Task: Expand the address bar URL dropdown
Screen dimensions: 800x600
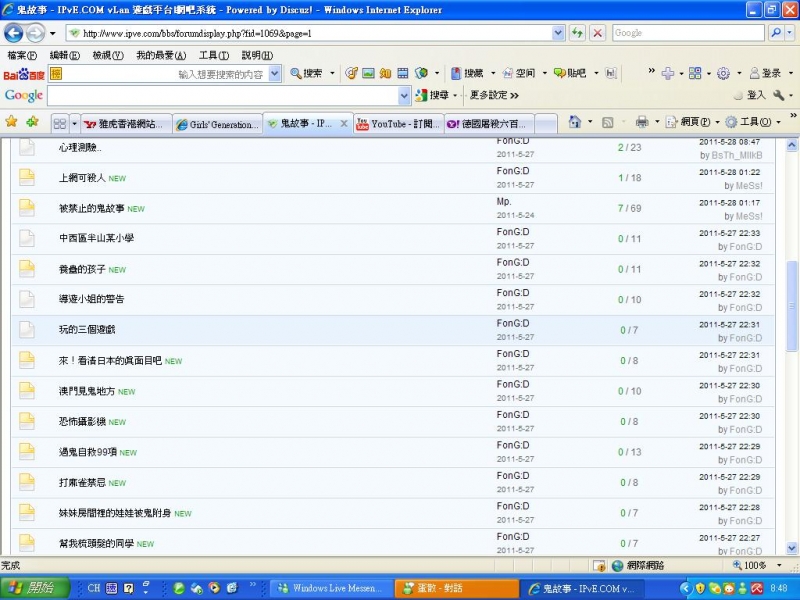Action: click(x=558, y=33)
